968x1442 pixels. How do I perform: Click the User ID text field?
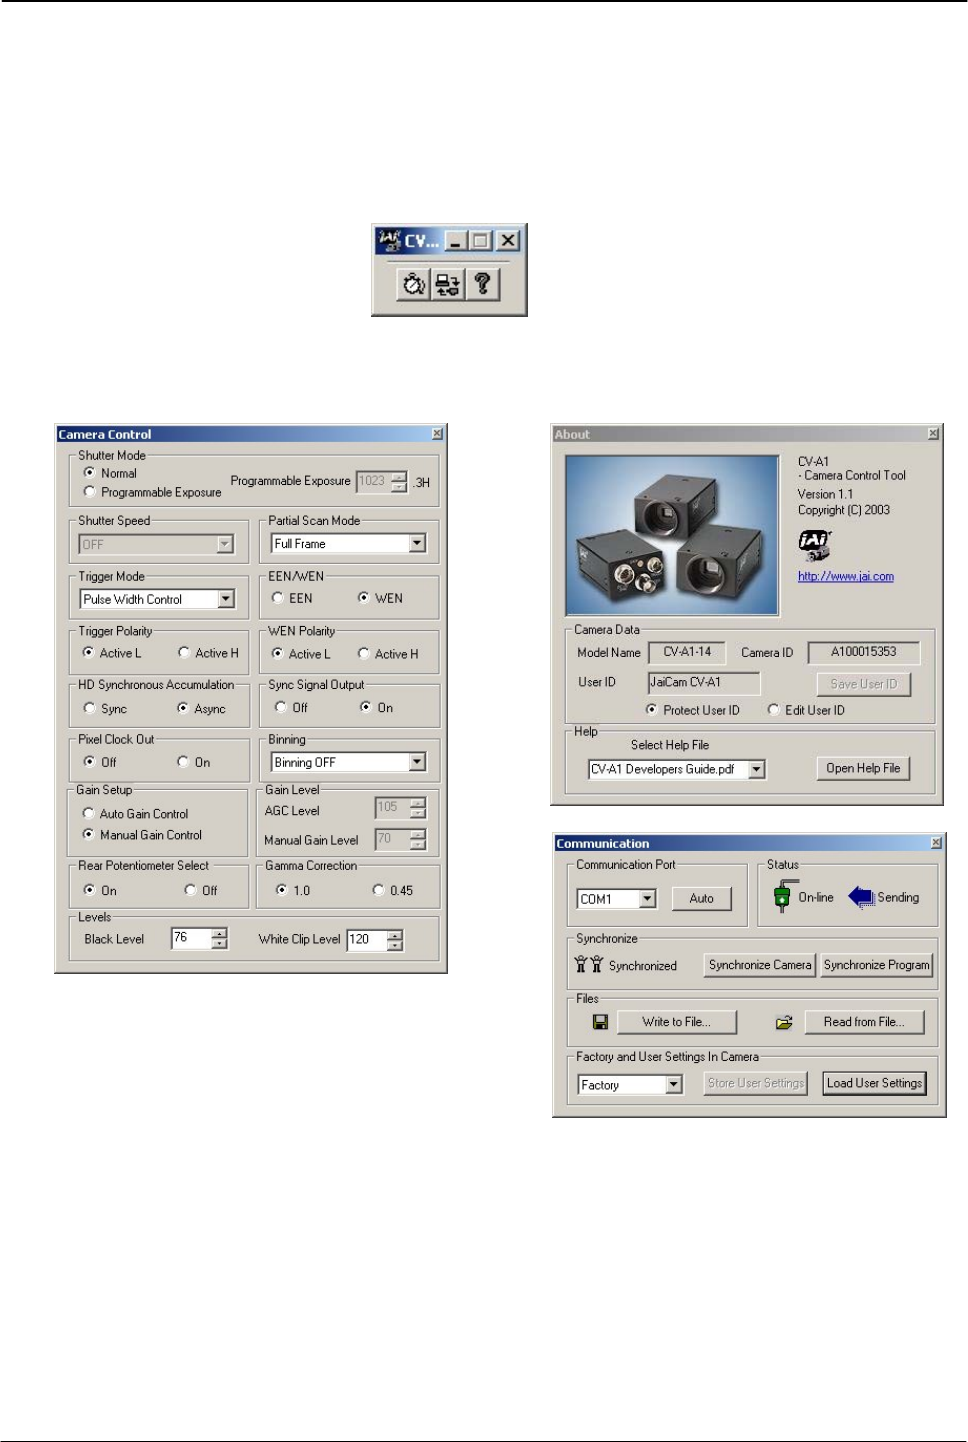pos(703,683)
